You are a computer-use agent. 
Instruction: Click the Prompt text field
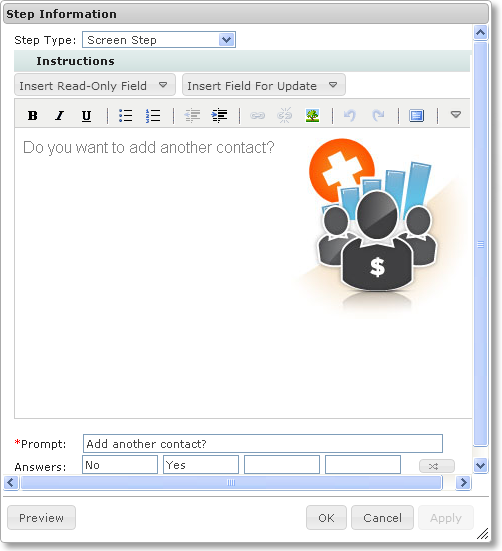[x=263, y=443]
